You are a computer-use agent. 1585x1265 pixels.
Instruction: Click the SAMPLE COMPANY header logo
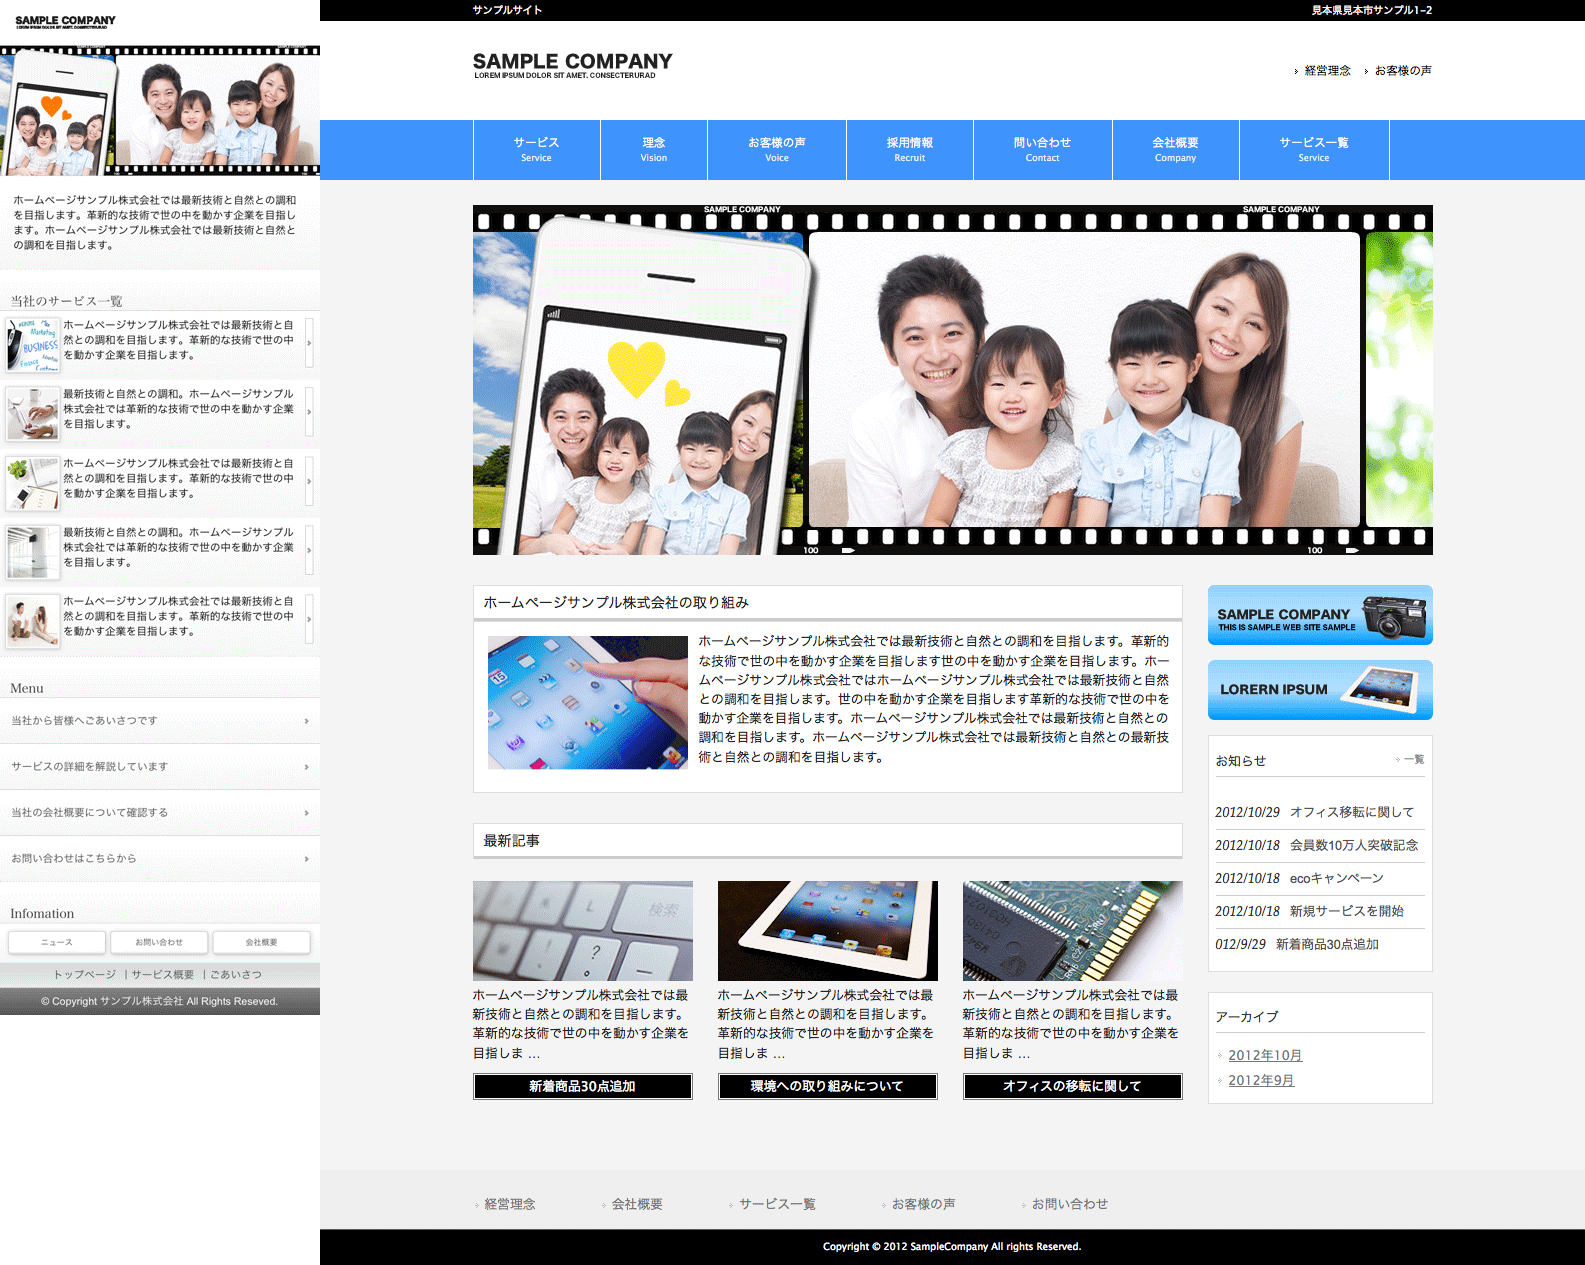[572, 65]
